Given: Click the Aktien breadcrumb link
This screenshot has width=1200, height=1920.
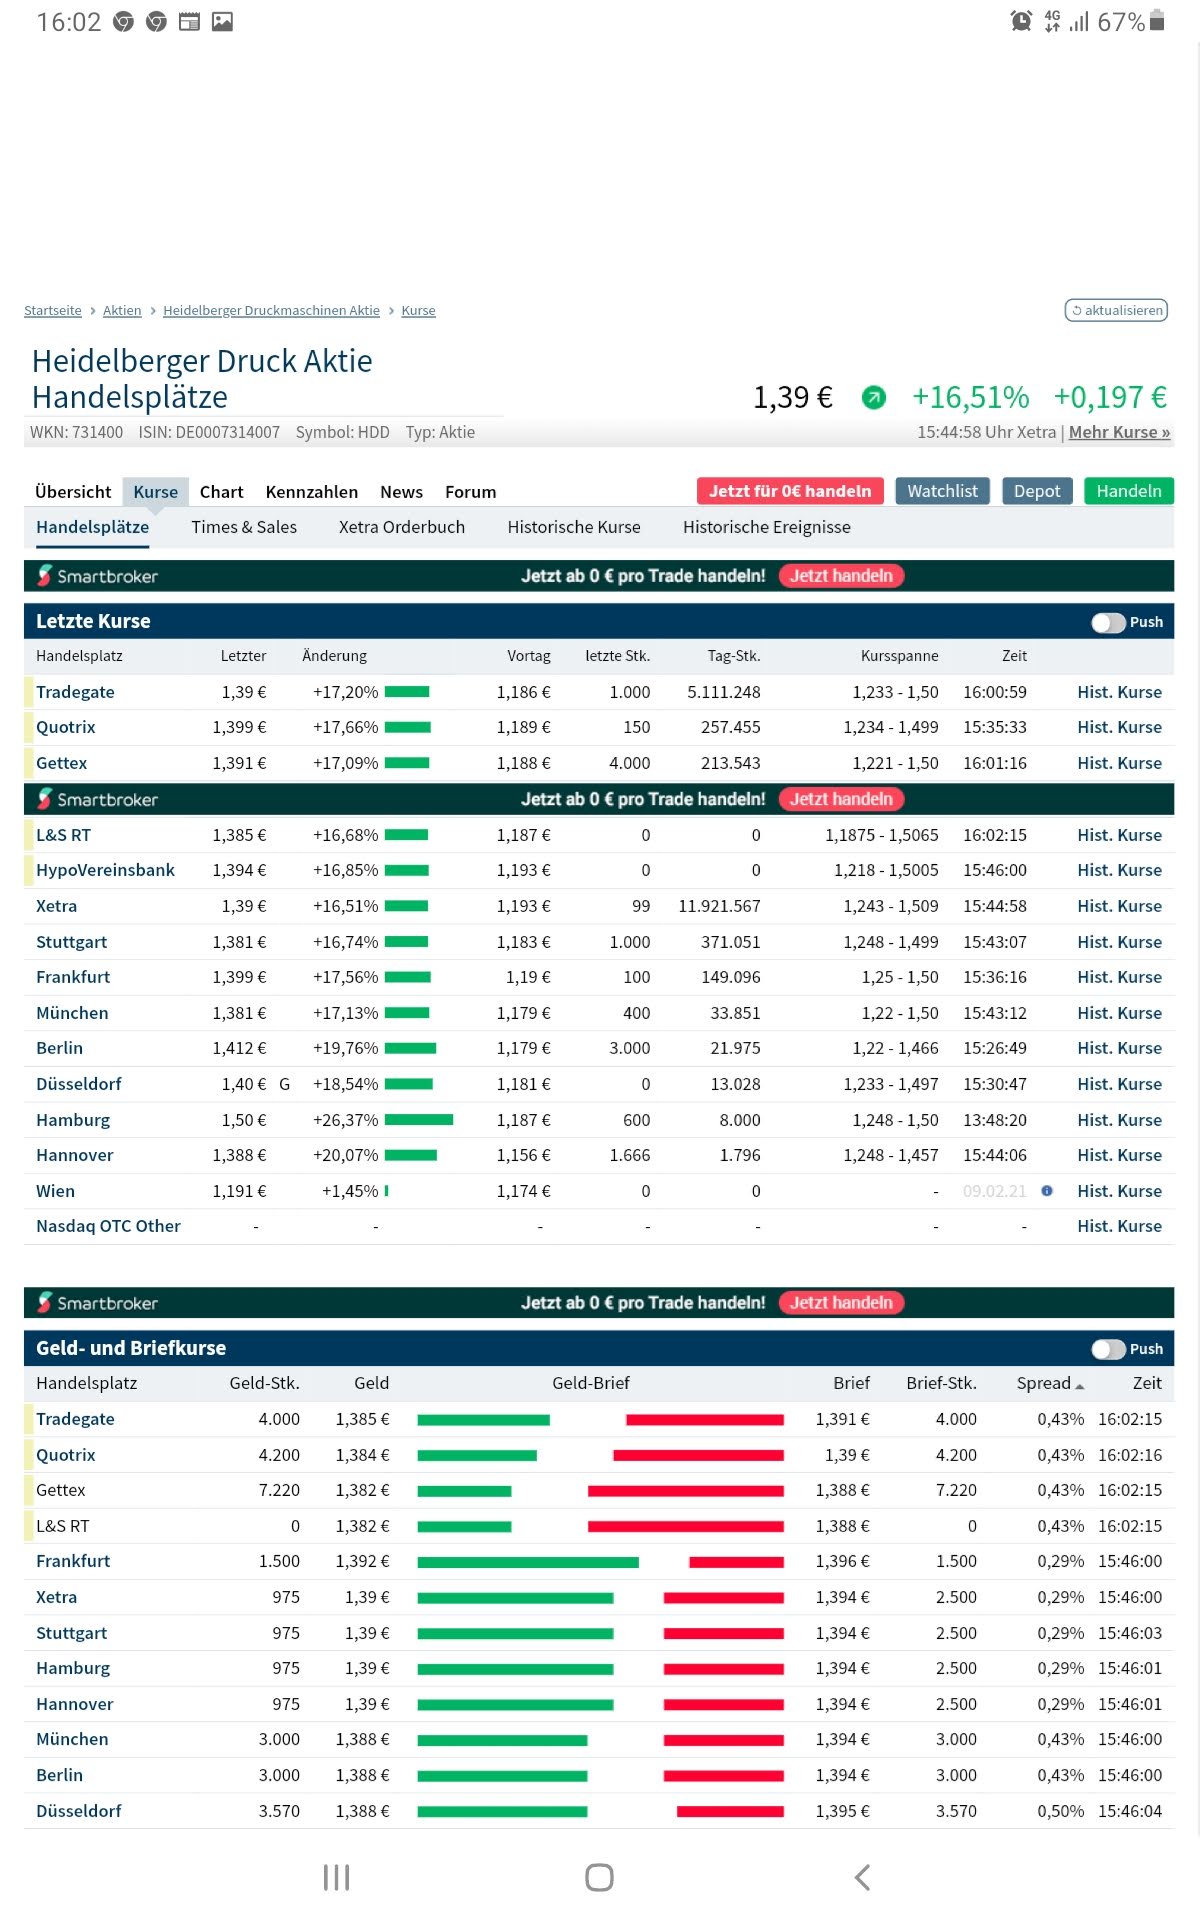Looking at the screenshot, I should [122, 311].
